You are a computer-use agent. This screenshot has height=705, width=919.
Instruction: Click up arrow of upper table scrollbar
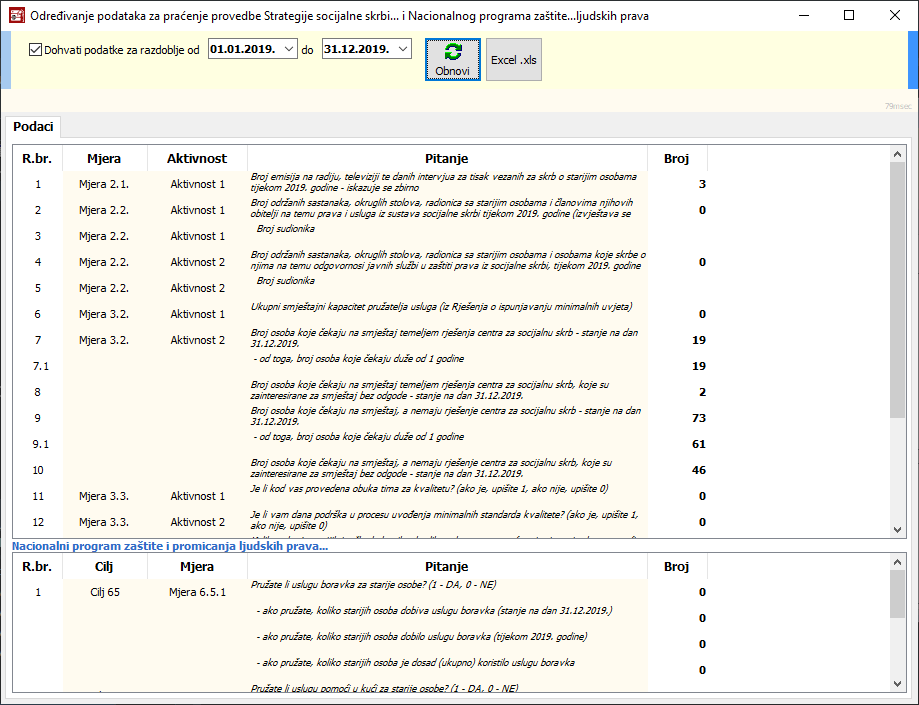[x=897, y=153]
